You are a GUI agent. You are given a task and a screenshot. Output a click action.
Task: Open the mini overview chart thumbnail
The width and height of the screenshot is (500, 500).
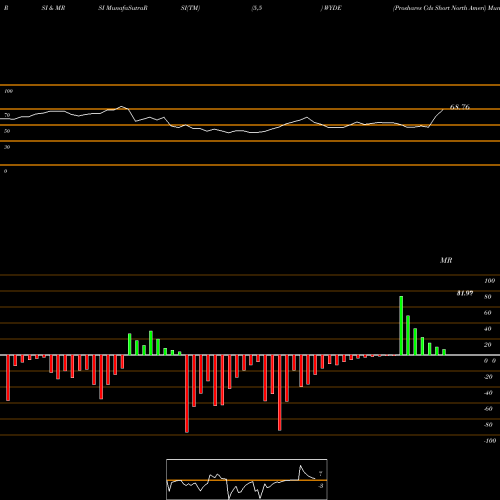click(x=247, y=479)
